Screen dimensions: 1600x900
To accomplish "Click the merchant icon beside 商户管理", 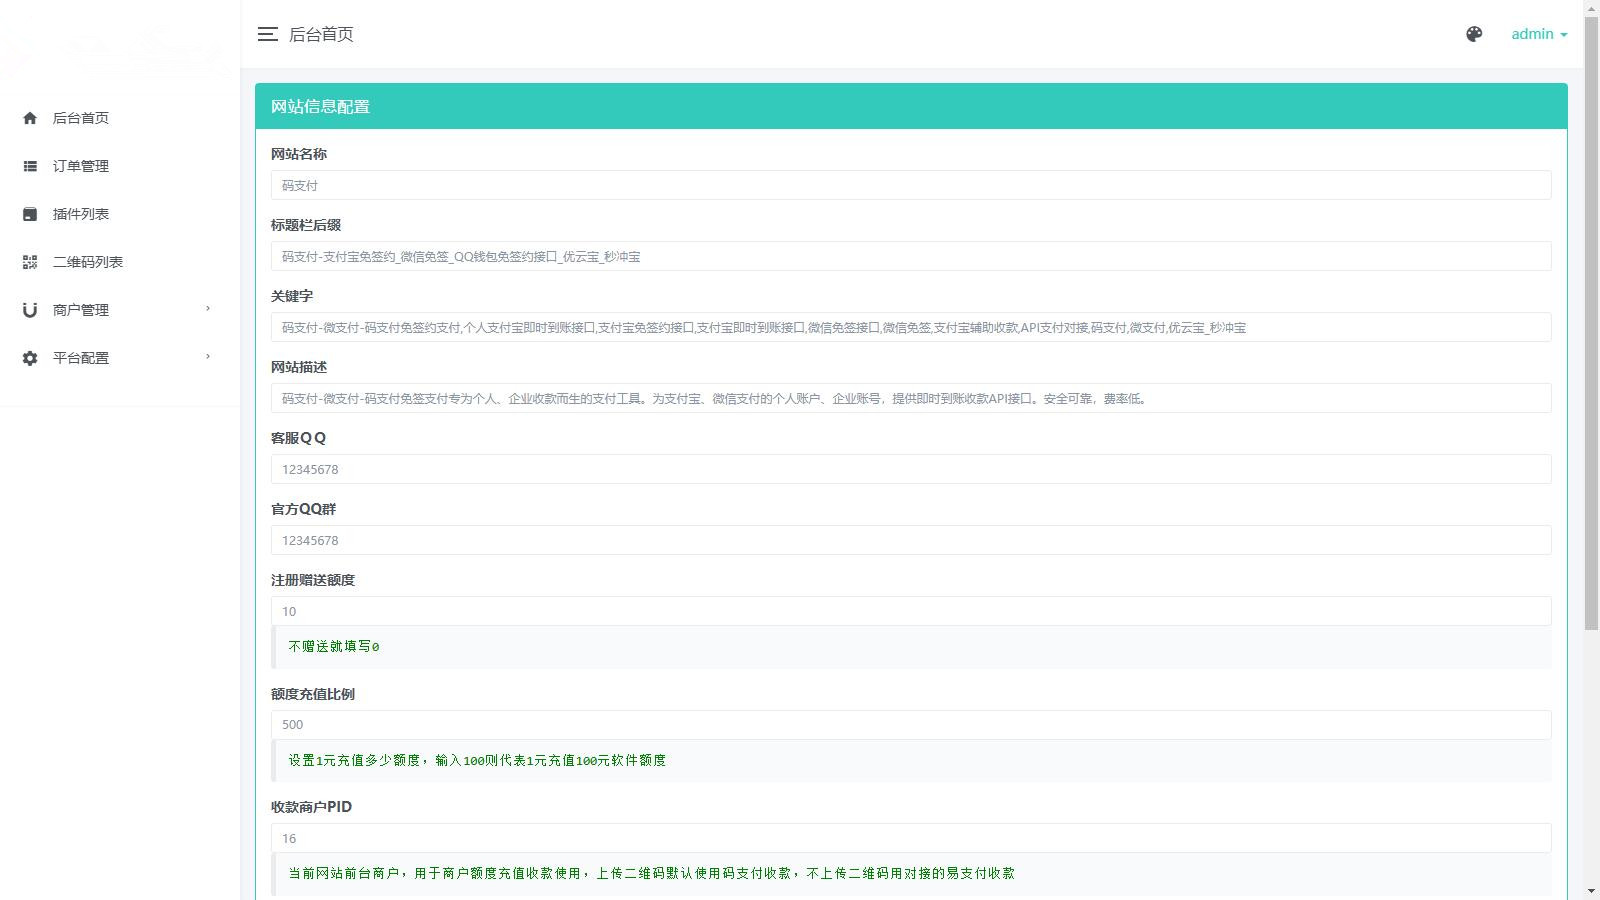I will tap(30, 310).
